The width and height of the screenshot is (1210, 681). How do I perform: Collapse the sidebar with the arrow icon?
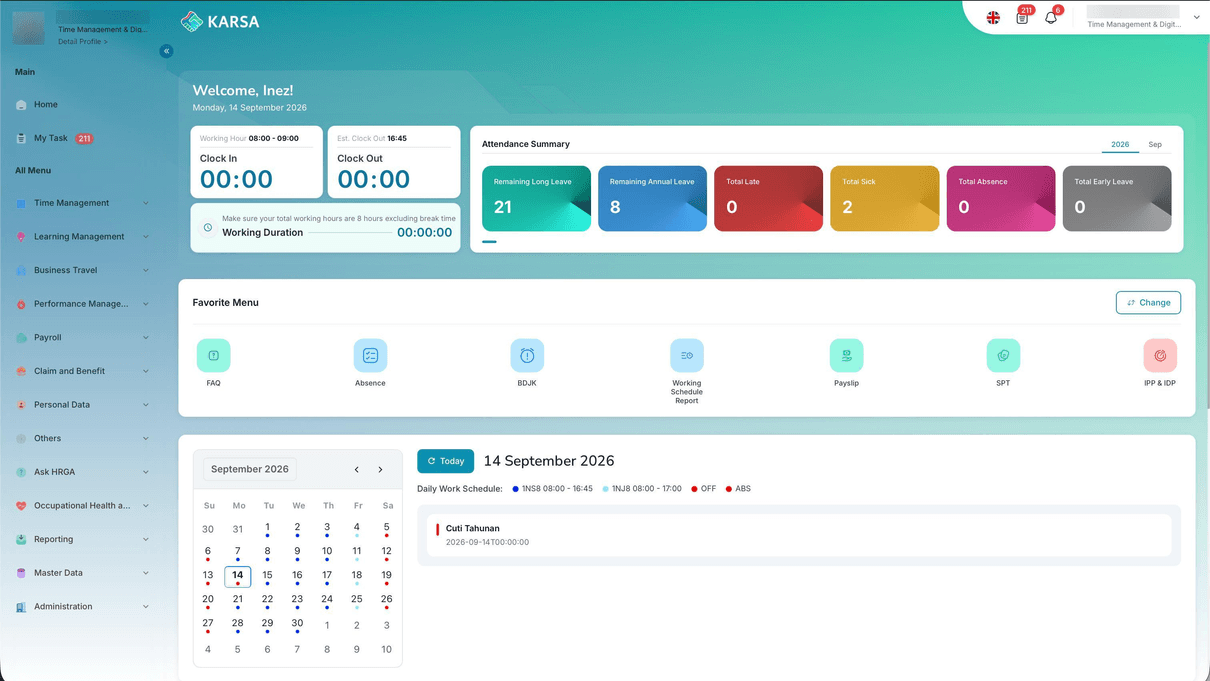(167, 51)
